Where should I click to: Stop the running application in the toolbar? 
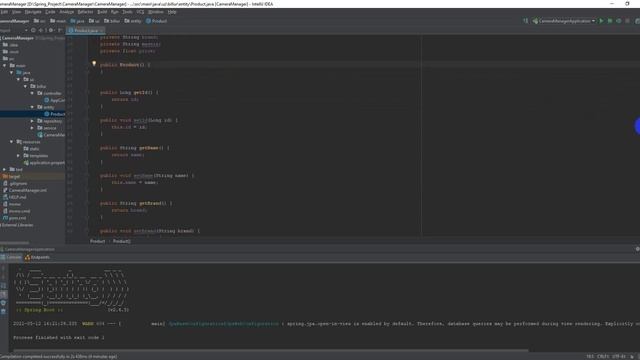(x=628, y=21)
